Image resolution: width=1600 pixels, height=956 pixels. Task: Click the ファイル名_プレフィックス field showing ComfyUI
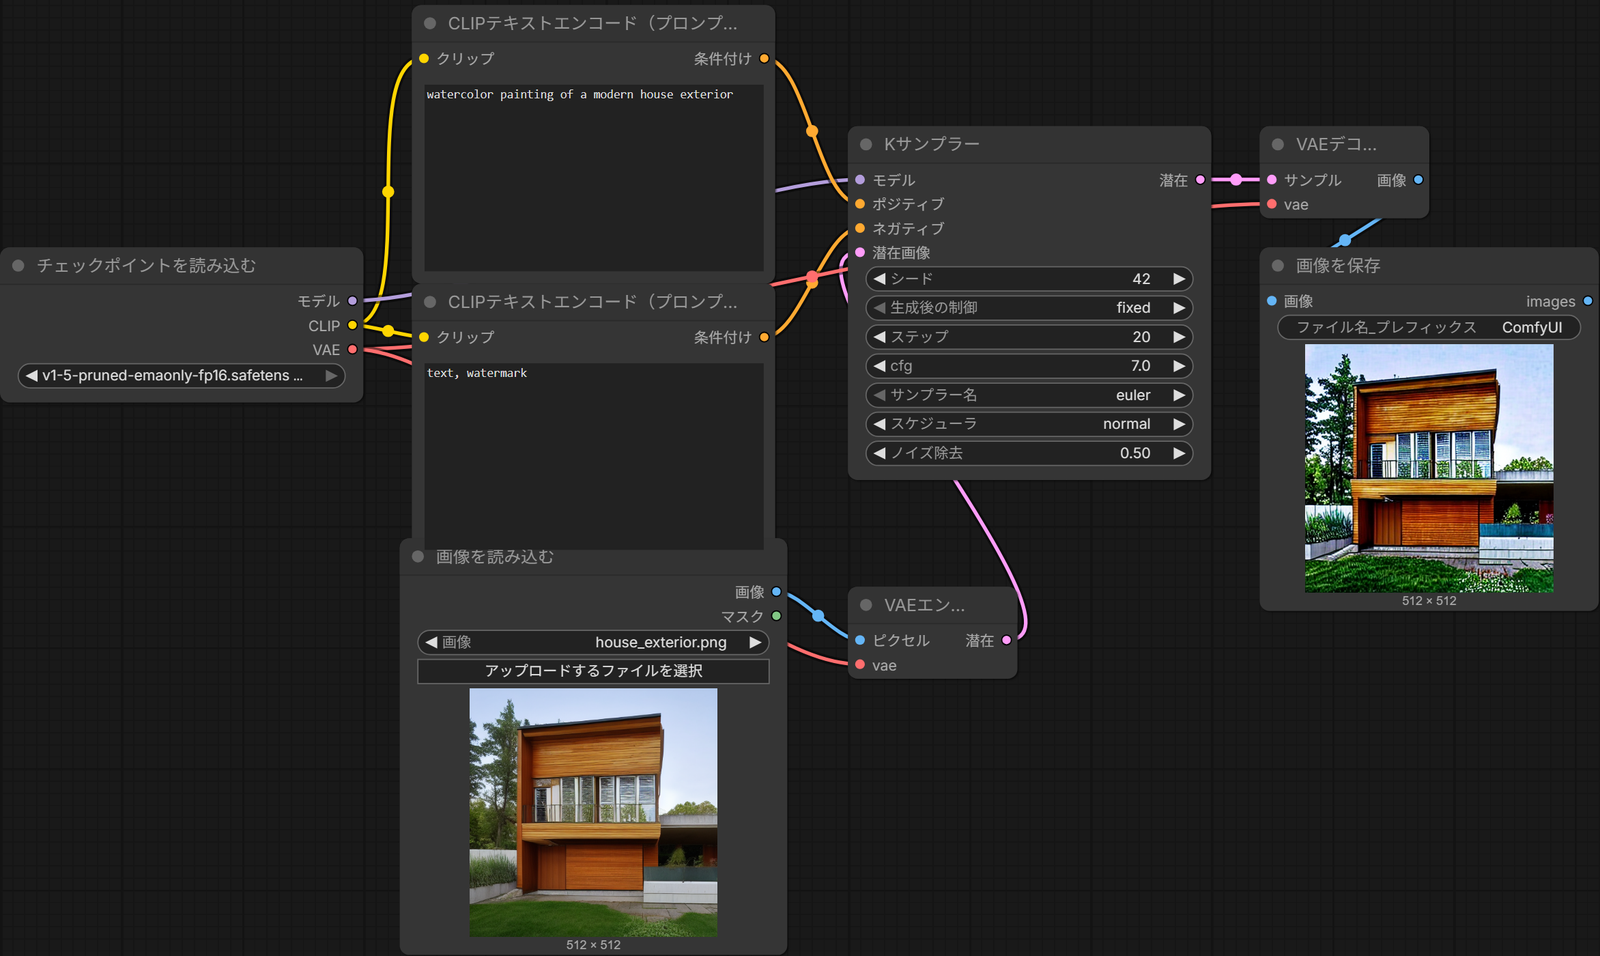pos(1429,328)
